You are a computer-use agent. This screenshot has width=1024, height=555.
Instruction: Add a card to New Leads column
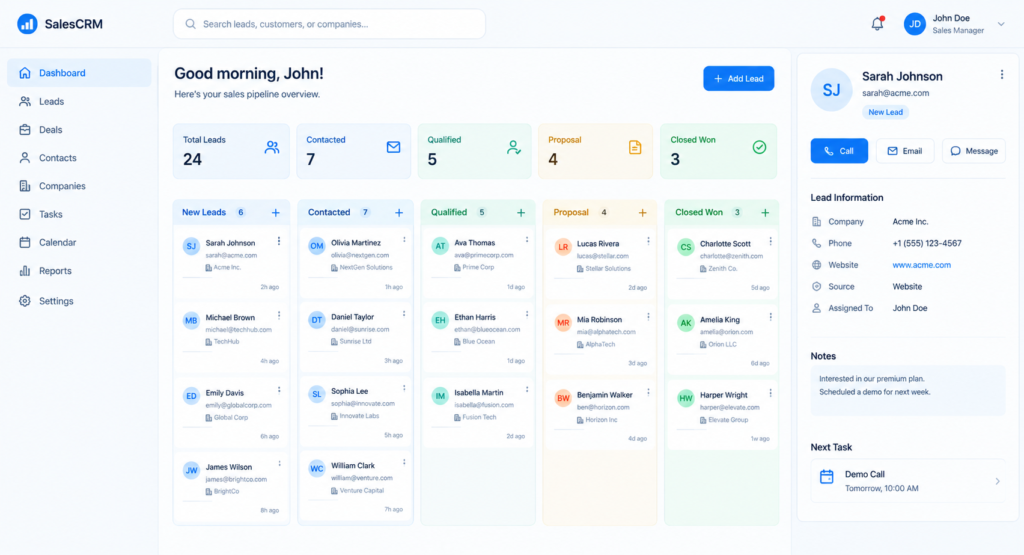pos(276,213)
